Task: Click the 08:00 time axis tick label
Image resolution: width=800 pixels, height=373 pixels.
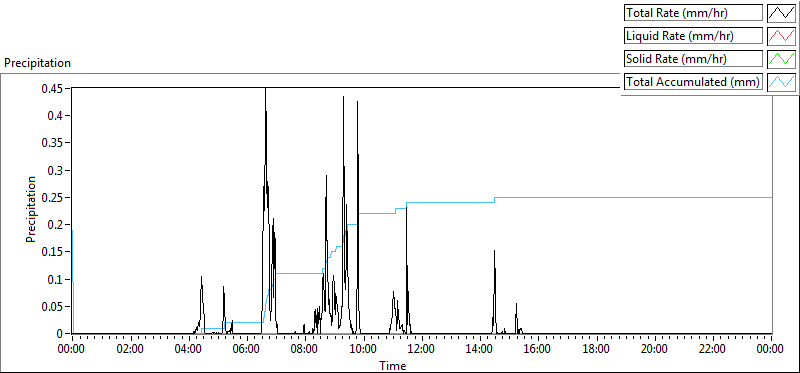Action: 305,349
